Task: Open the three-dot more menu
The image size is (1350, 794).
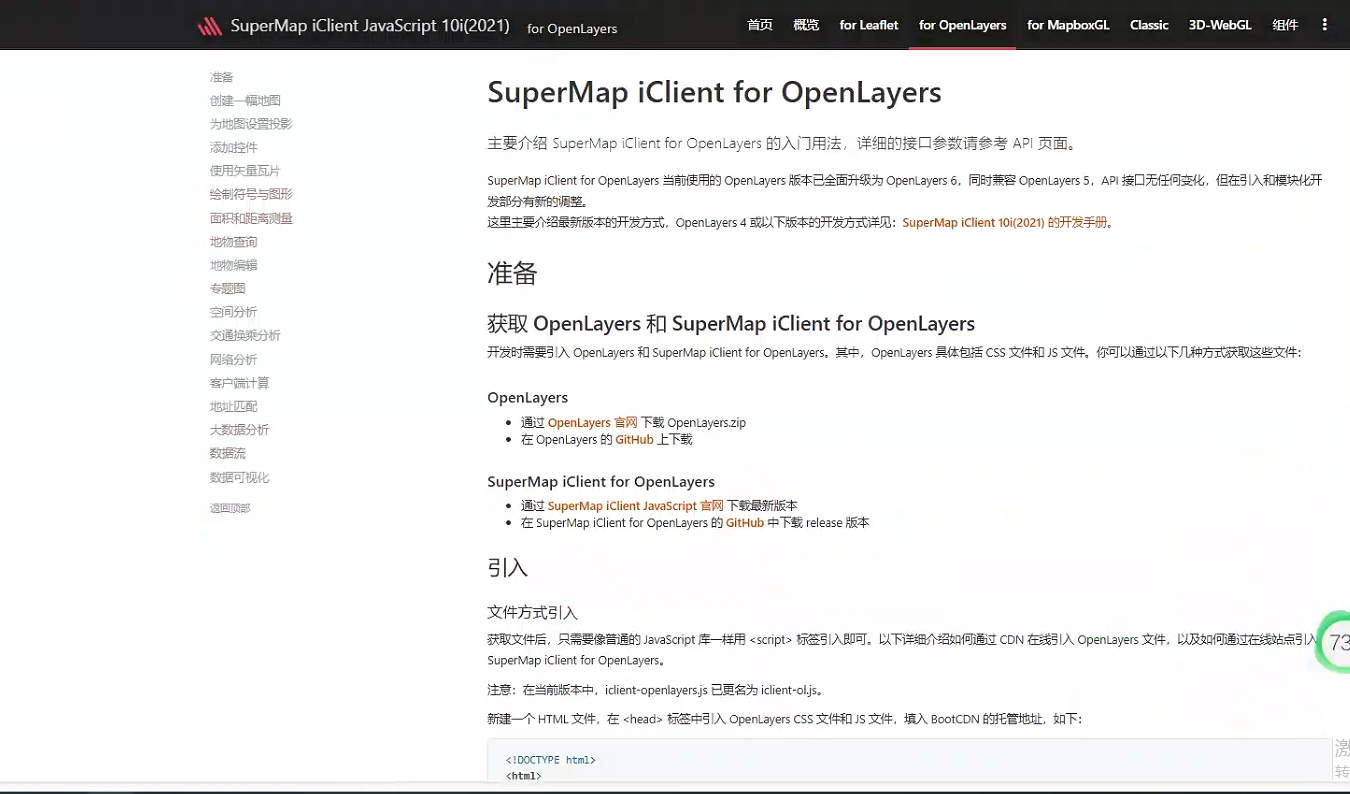Action: point(1325,25)
